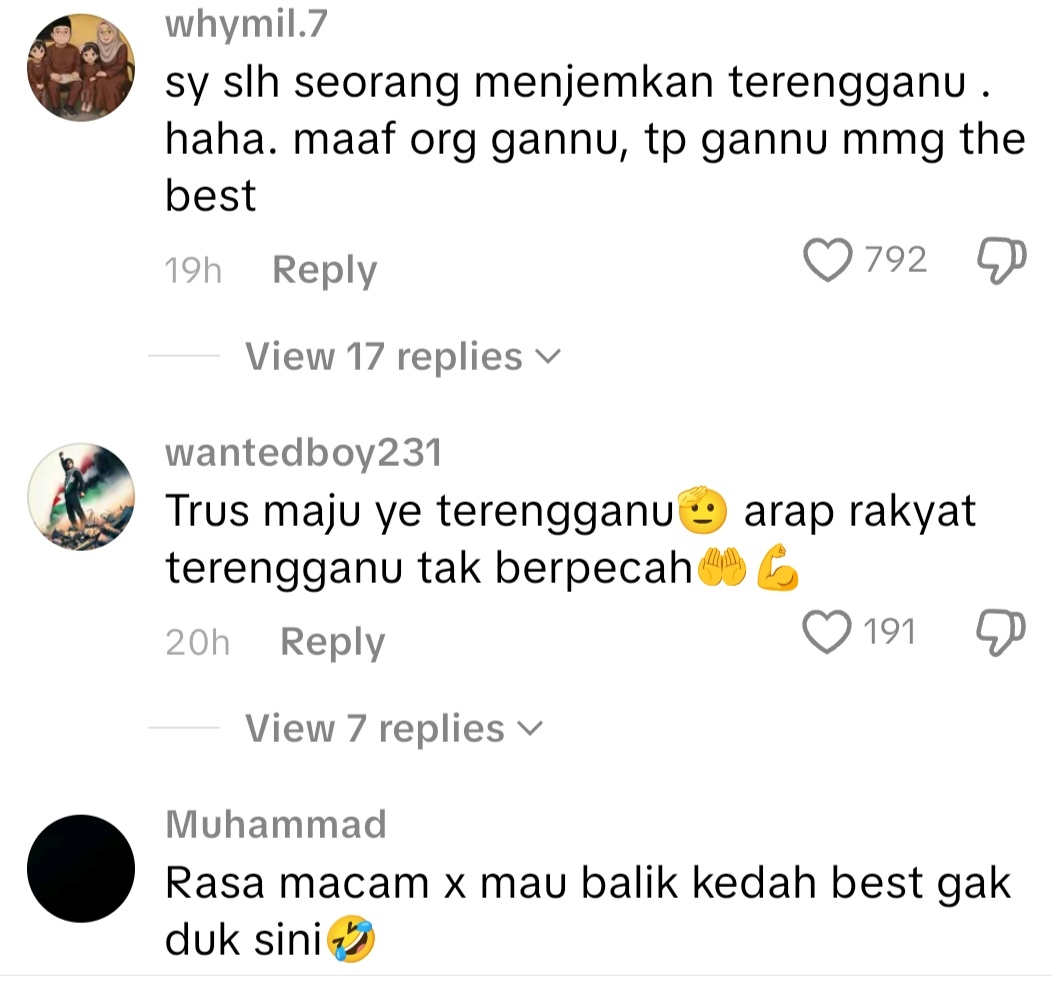The height and width of the screenshot is (982, 1052).
Task: Like wantedboy231's comment with the heart
Action: pos(827,632)
